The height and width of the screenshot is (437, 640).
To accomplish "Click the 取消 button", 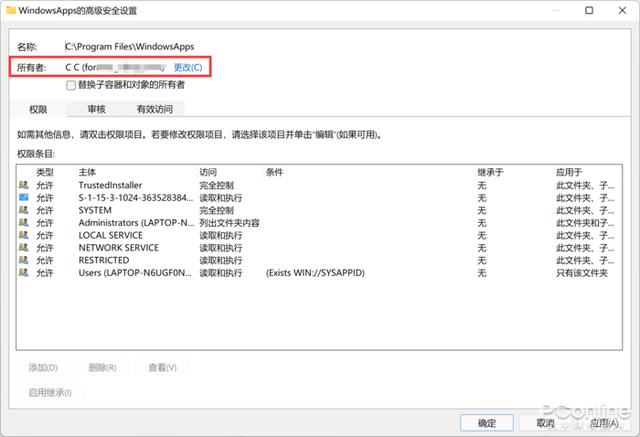I will point(545,423).
